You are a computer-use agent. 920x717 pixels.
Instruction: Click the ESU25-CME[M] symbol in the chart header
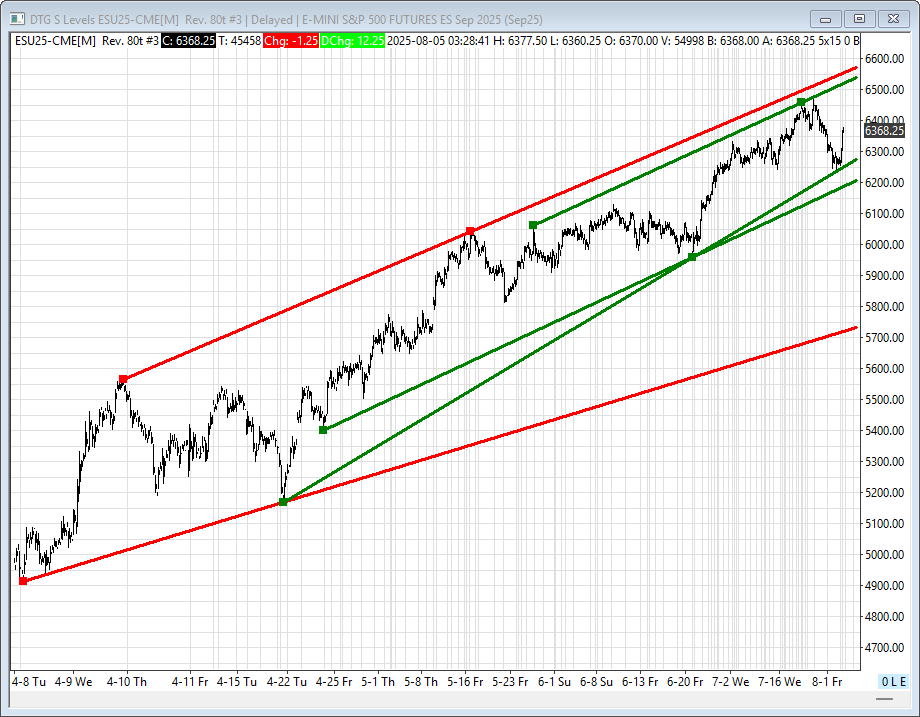coord(55,40)
